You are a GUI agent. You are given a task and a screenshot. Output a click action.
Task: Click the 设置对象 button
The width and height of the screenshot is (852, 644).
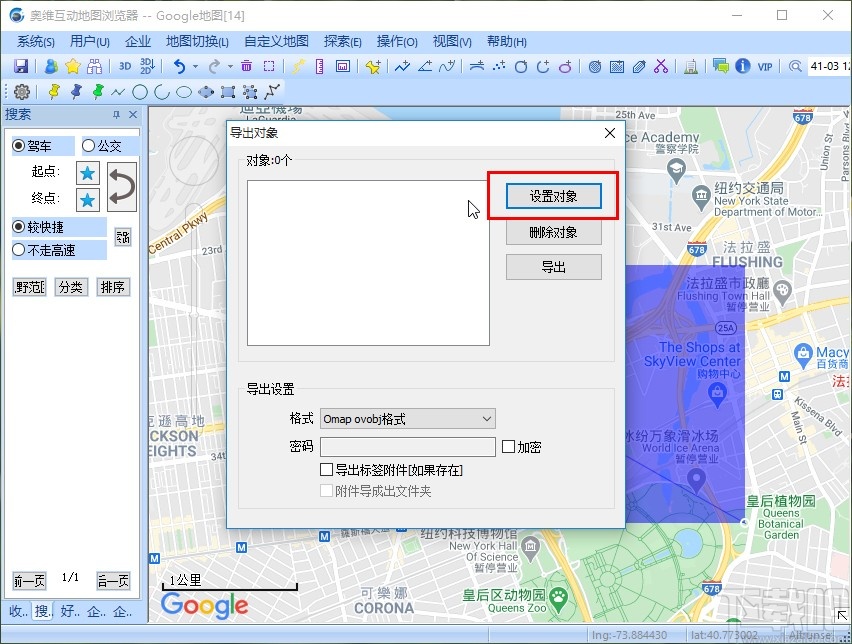[553, 195]
